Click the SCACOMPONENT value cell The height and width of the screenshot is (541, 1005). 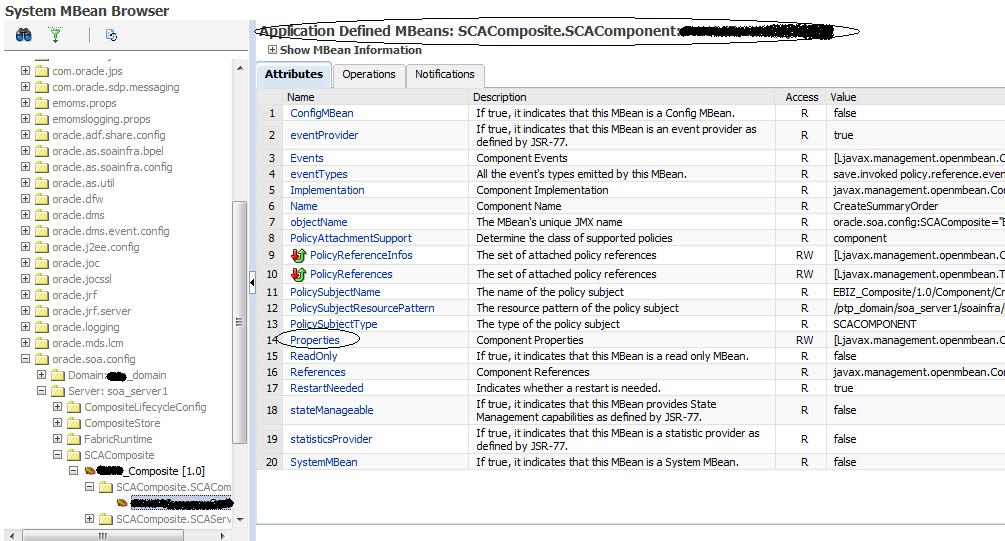(874, 324)
